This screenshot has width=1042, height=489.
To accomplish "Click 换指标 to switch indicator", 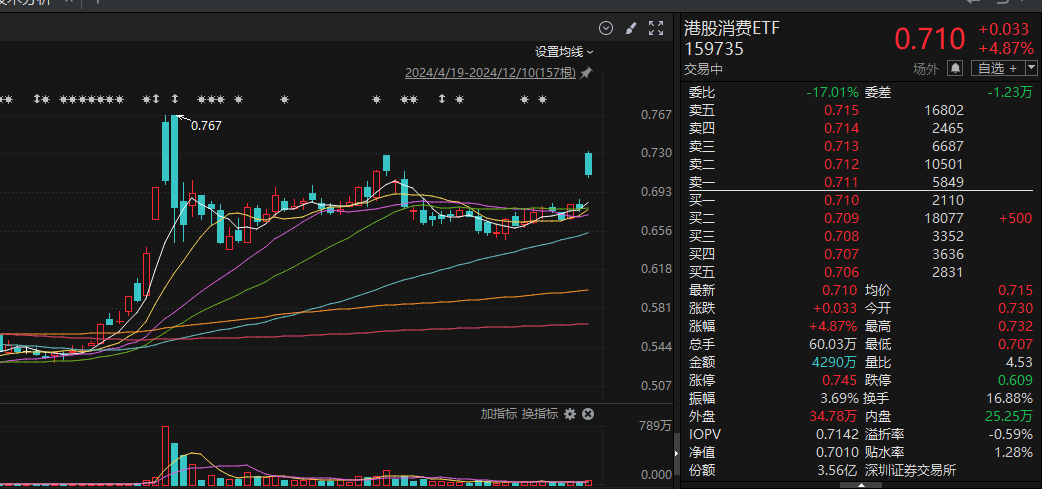I will click(x=539, y=414).
